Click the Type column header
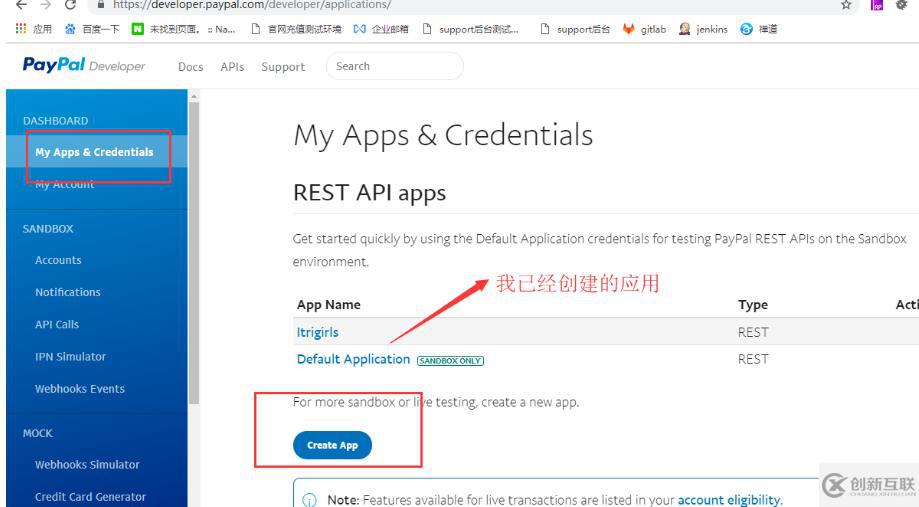Viewport: 919px width, 507px height. tap(753, 305)
